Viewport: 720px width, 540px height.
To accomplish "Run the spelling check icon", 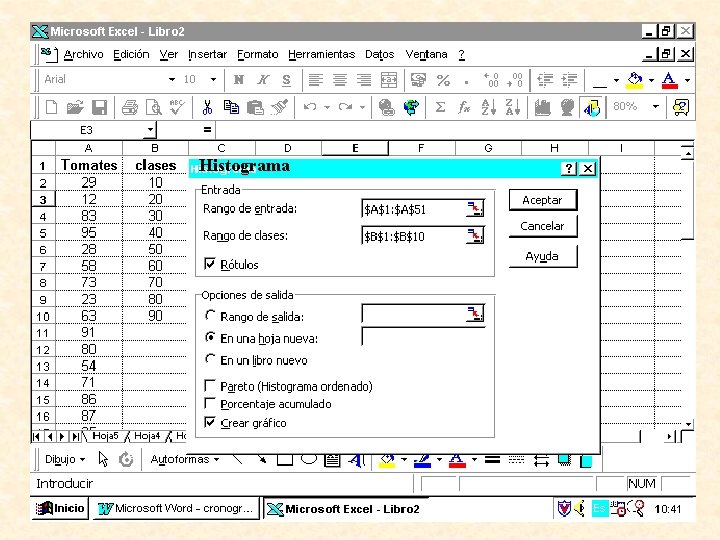I will tap(177, 107).
